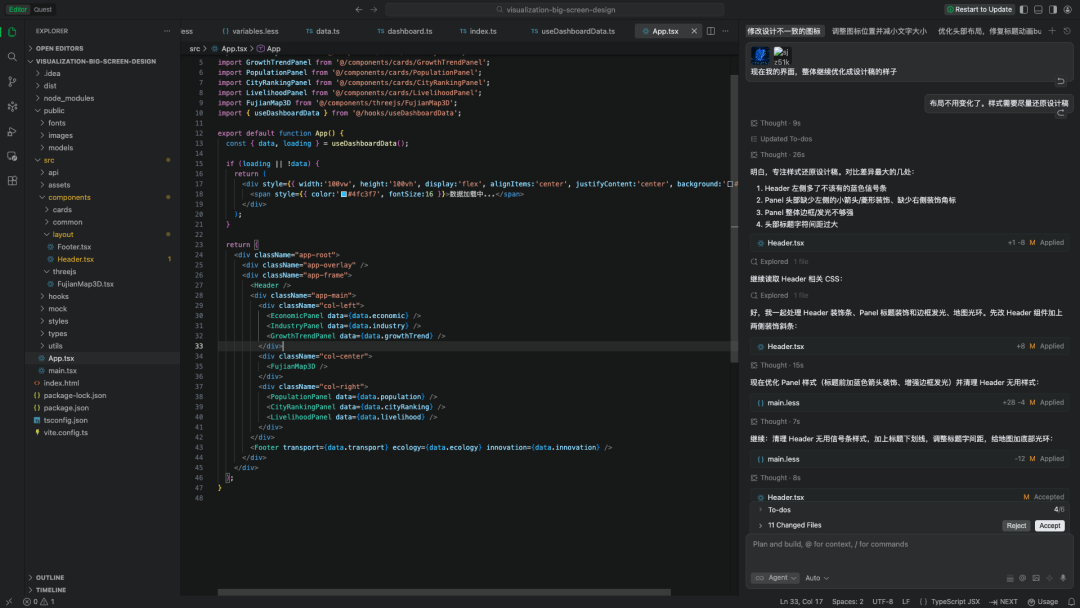Open main.less +28 -4 change entry

[908, 403]
